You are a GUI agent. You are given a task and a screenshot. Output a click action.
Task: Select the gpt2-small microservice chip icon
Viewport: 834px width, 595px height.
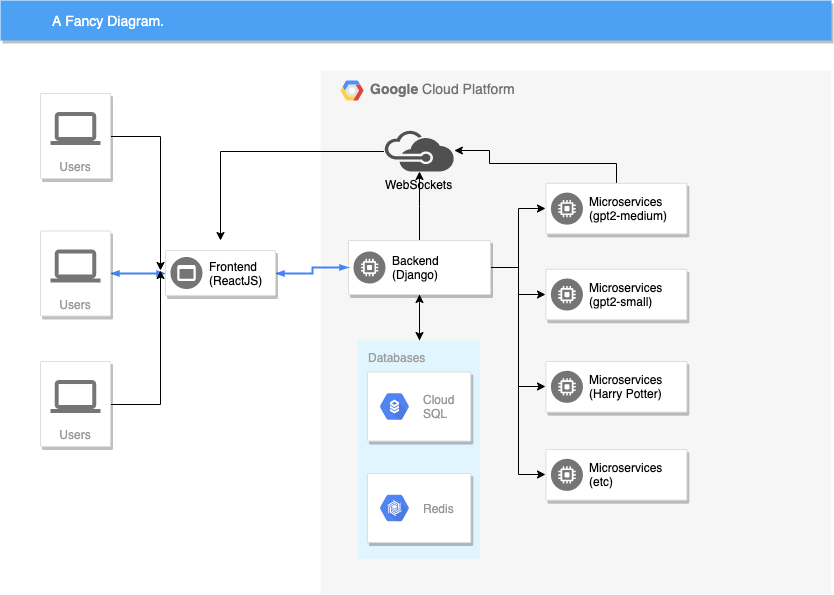567,294
